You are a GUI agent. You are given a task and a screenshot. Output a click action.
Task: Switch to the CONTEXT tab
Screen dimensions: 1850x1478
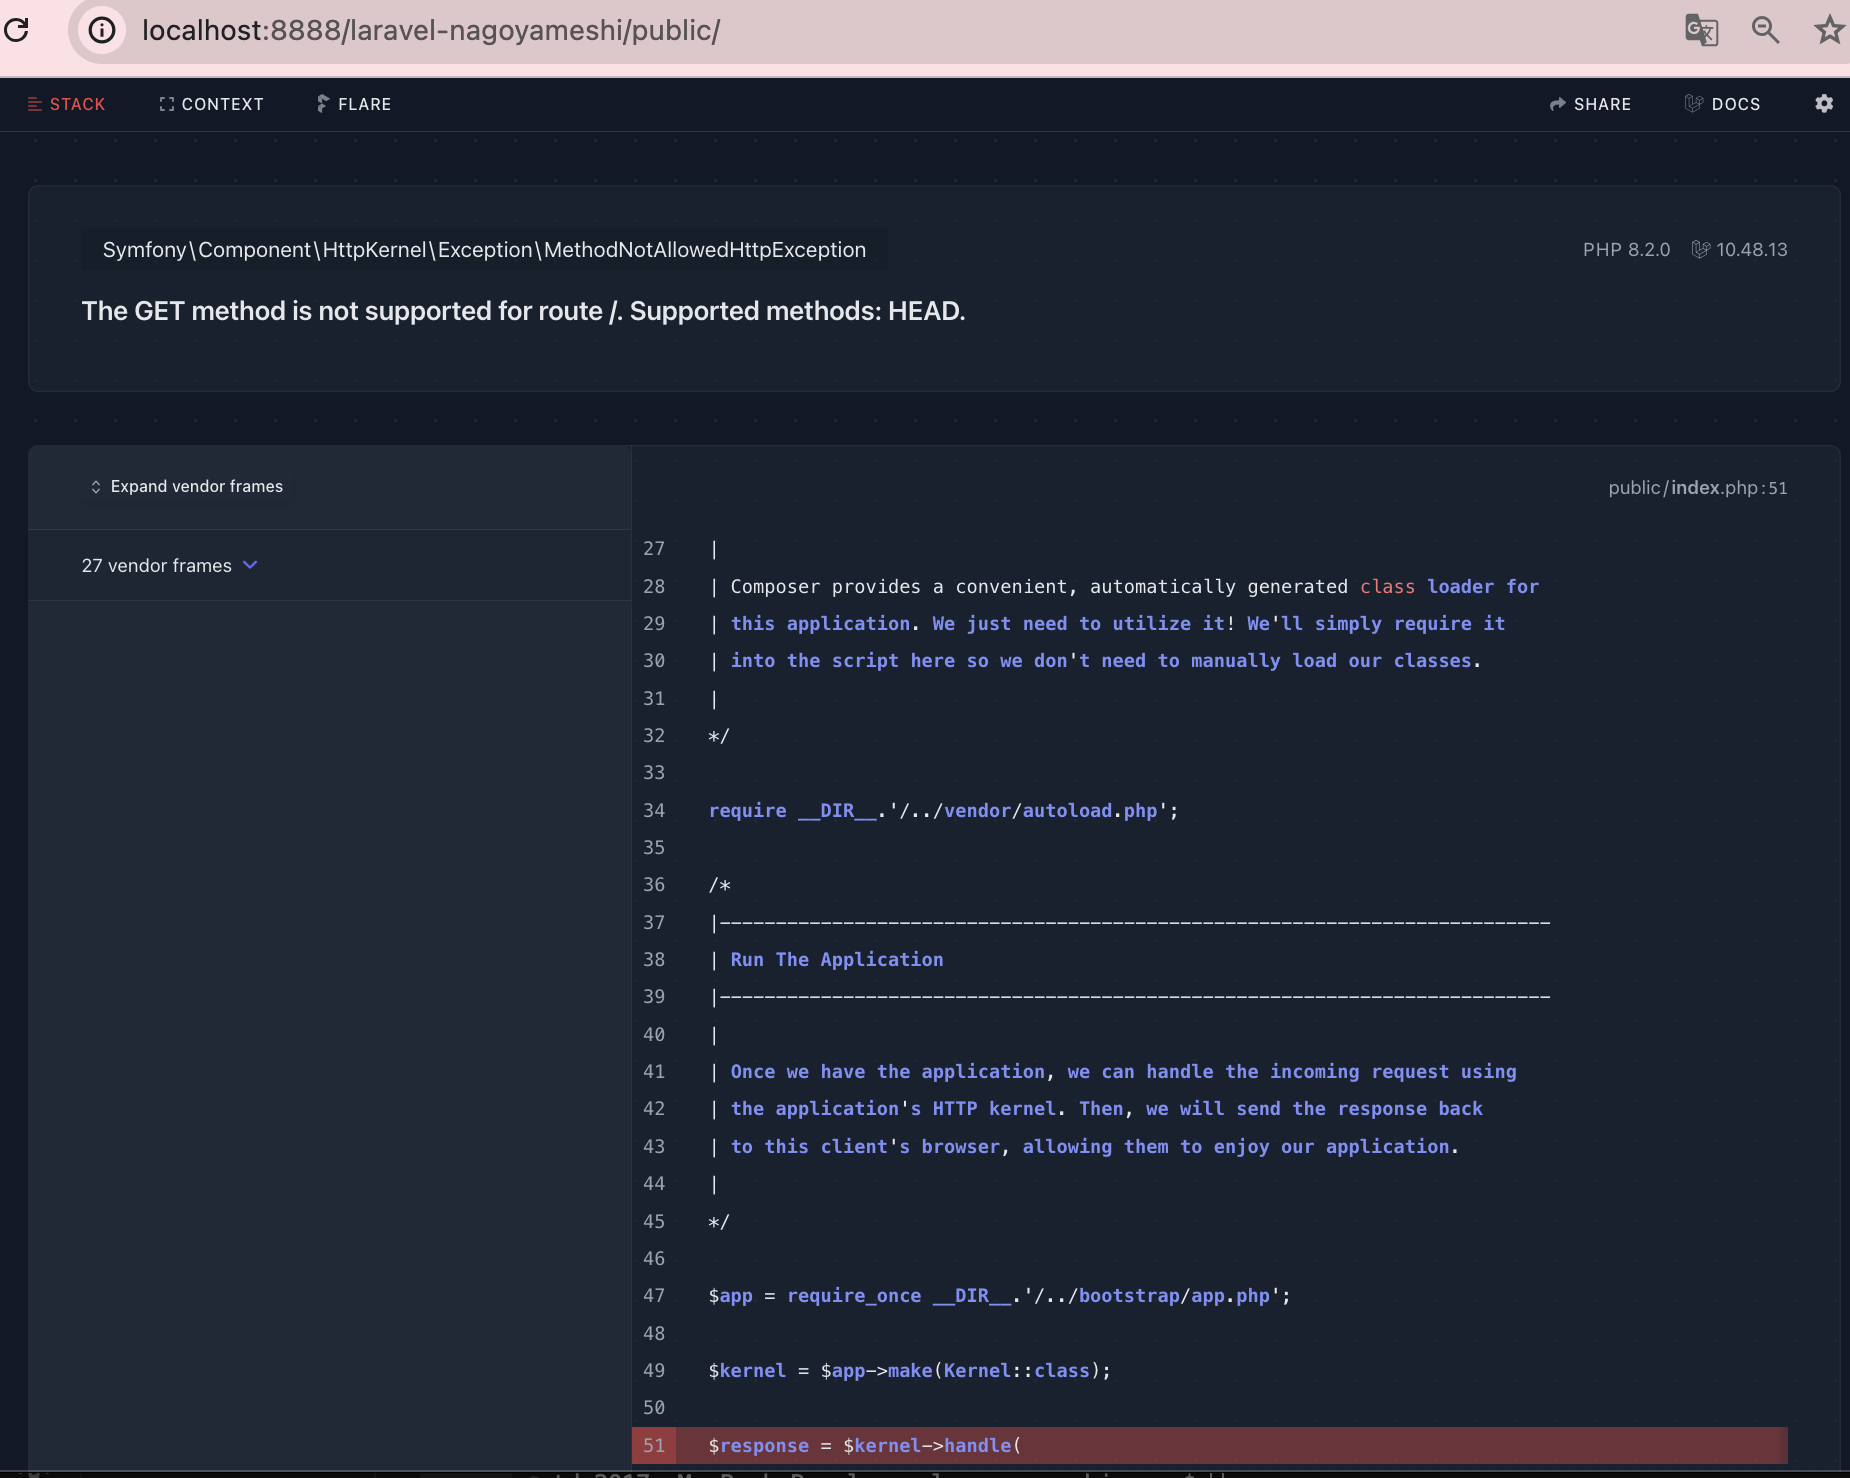(211, 104)
